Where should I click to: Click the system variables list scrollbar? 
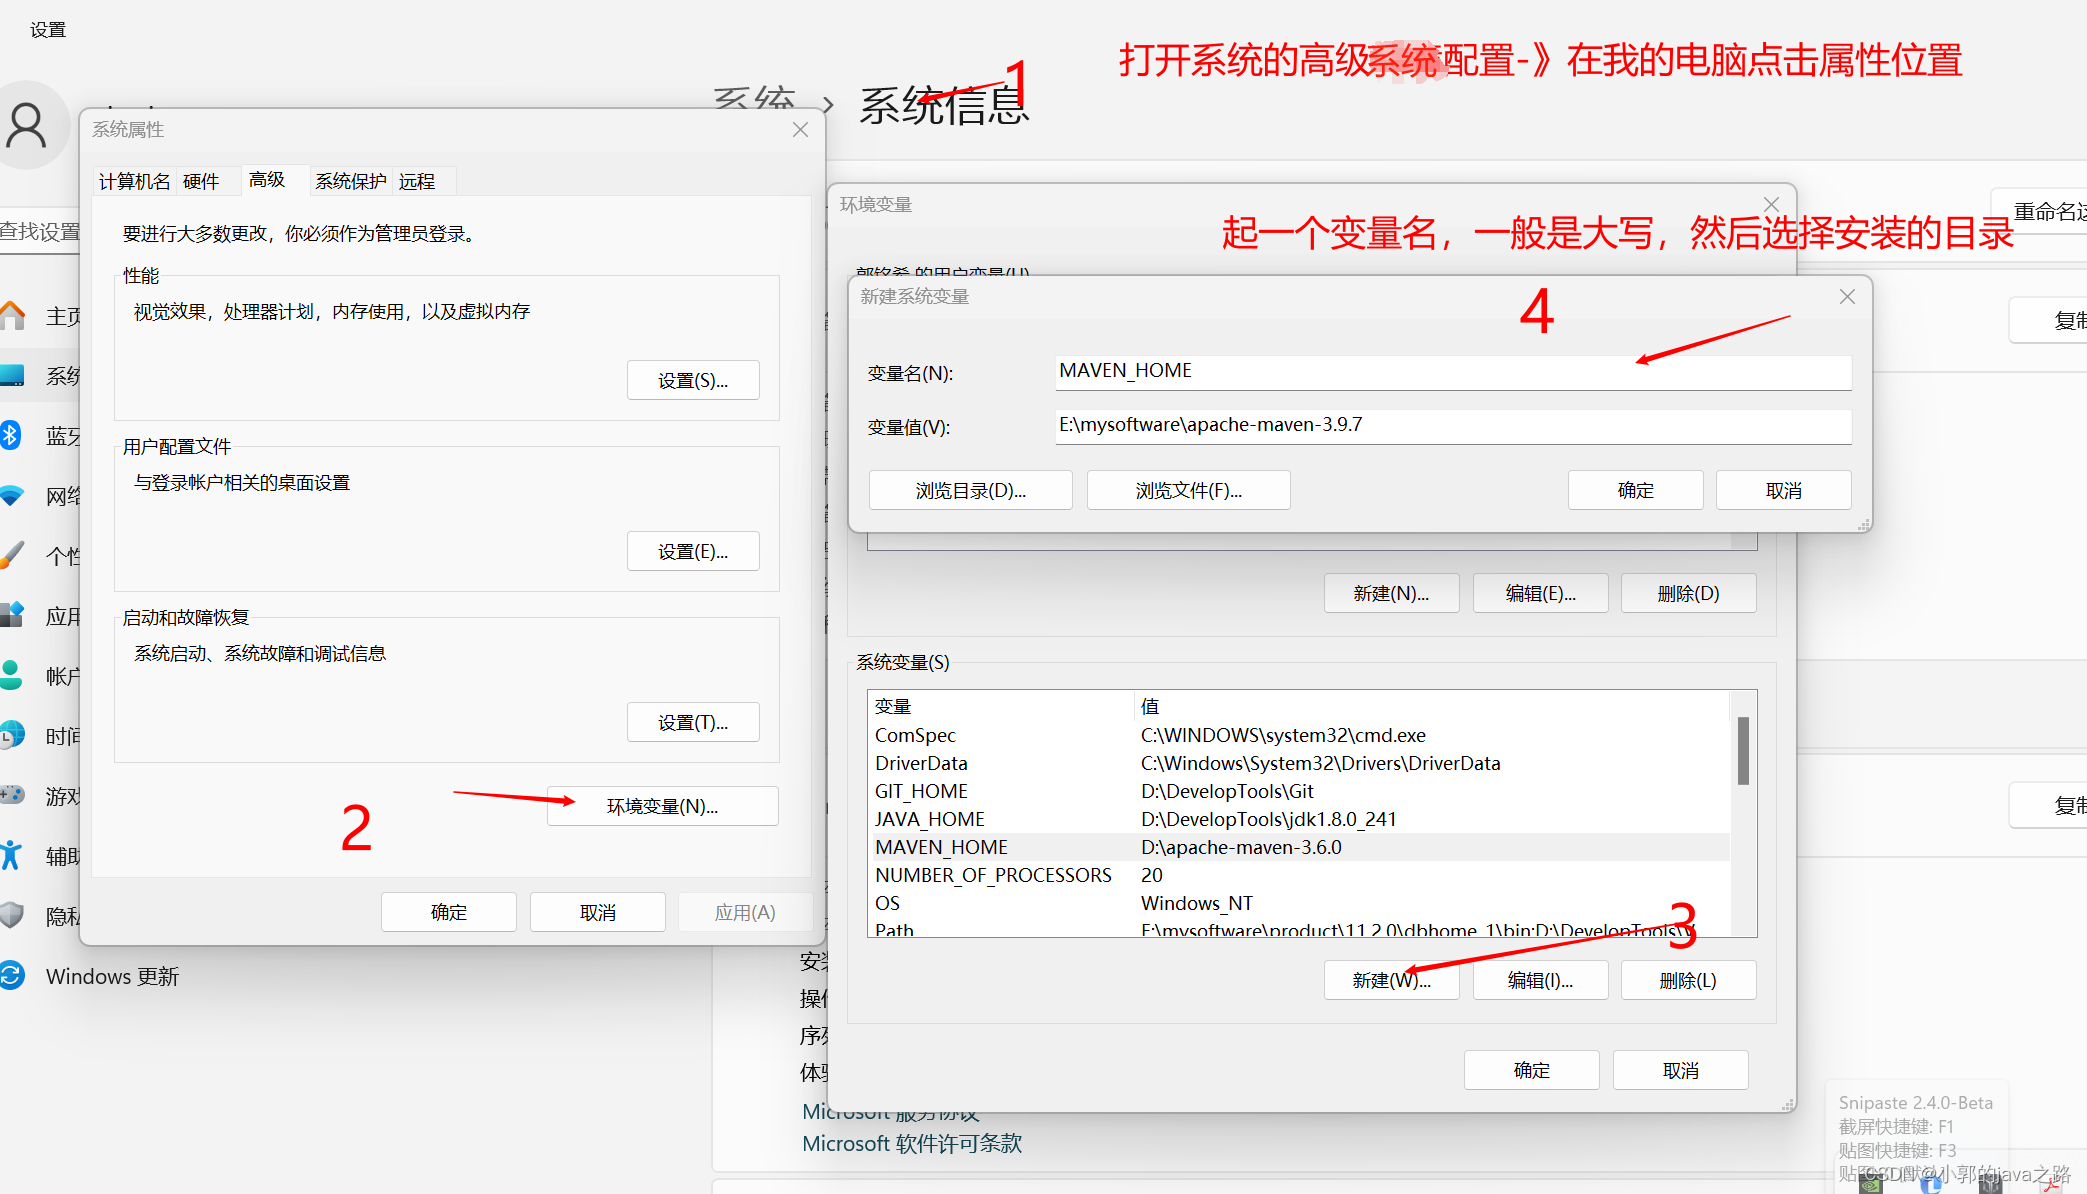(1743, 750)
